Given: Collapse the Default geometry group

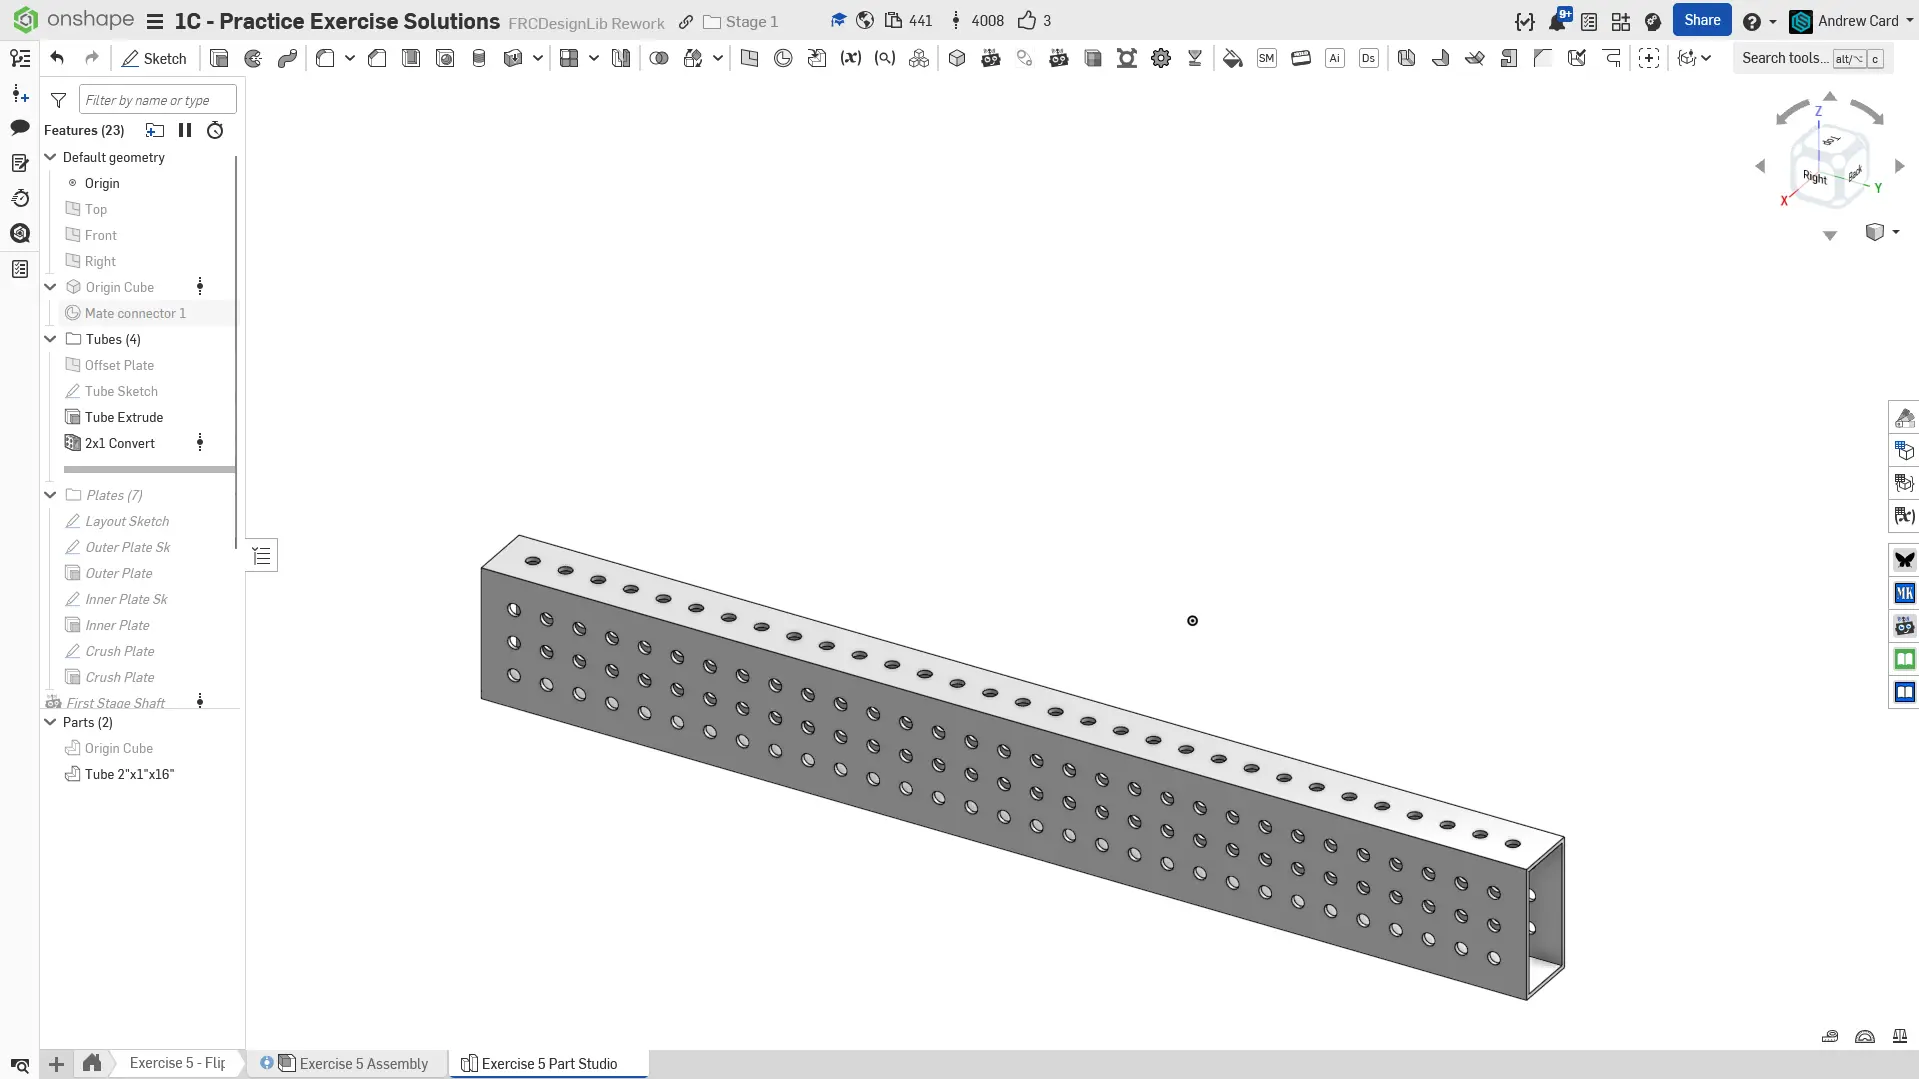Looking at the screenshot, I should [50, 157].
